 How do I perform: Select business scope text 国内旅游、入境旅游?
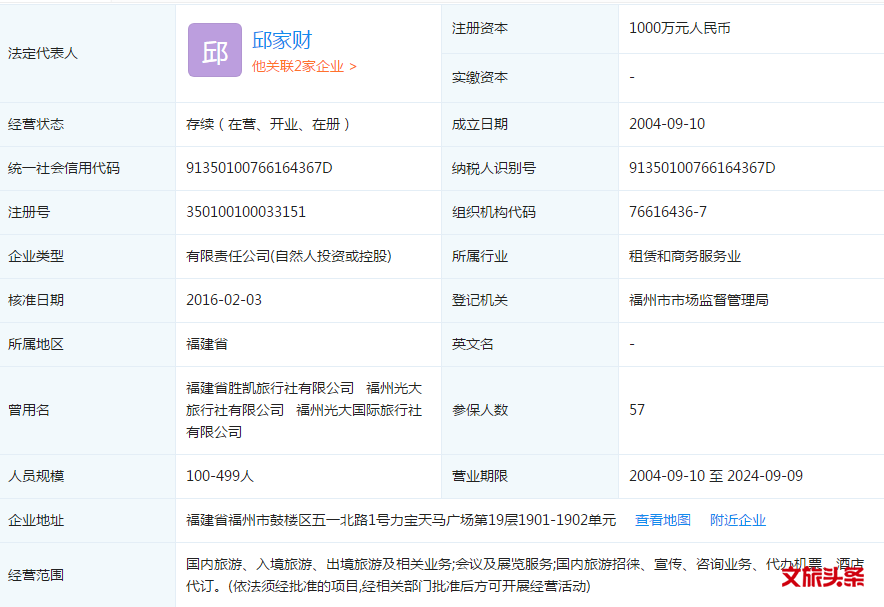(x=249, y=564)
